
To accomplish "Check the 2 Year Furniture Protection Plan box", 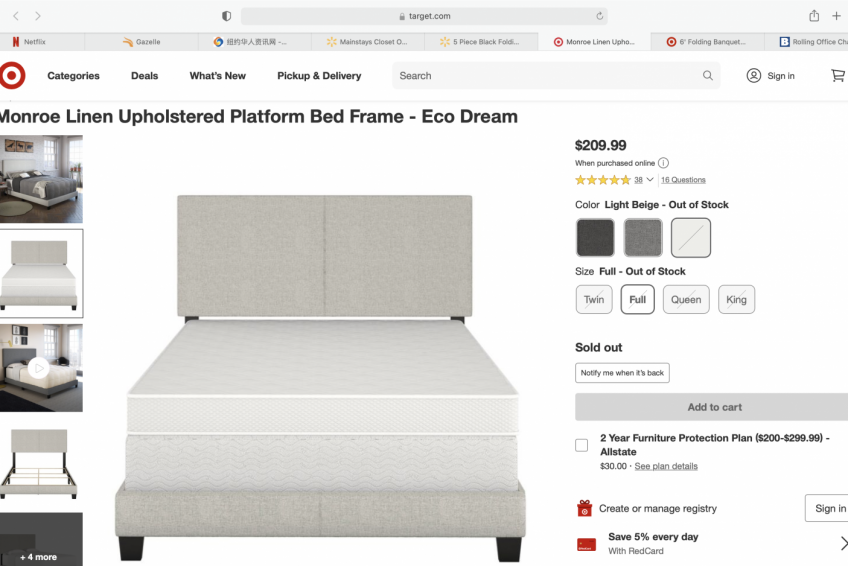I will point(581,445).
